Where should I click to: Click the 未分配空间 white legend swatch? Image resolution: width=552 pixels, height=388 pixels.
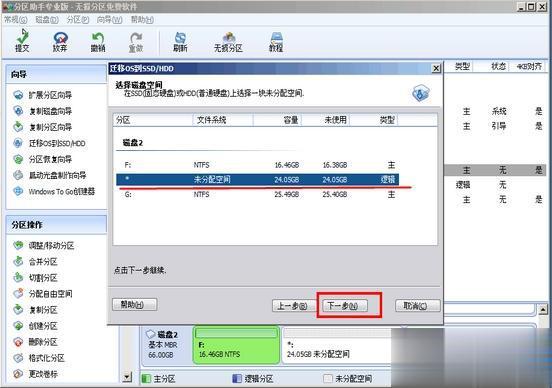pyautogui.click(x=328, y=379)
